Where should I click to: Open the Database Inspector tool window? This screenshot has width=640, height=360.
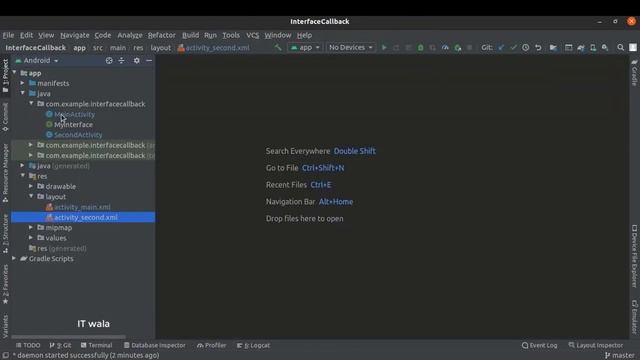tap(154, 345)
